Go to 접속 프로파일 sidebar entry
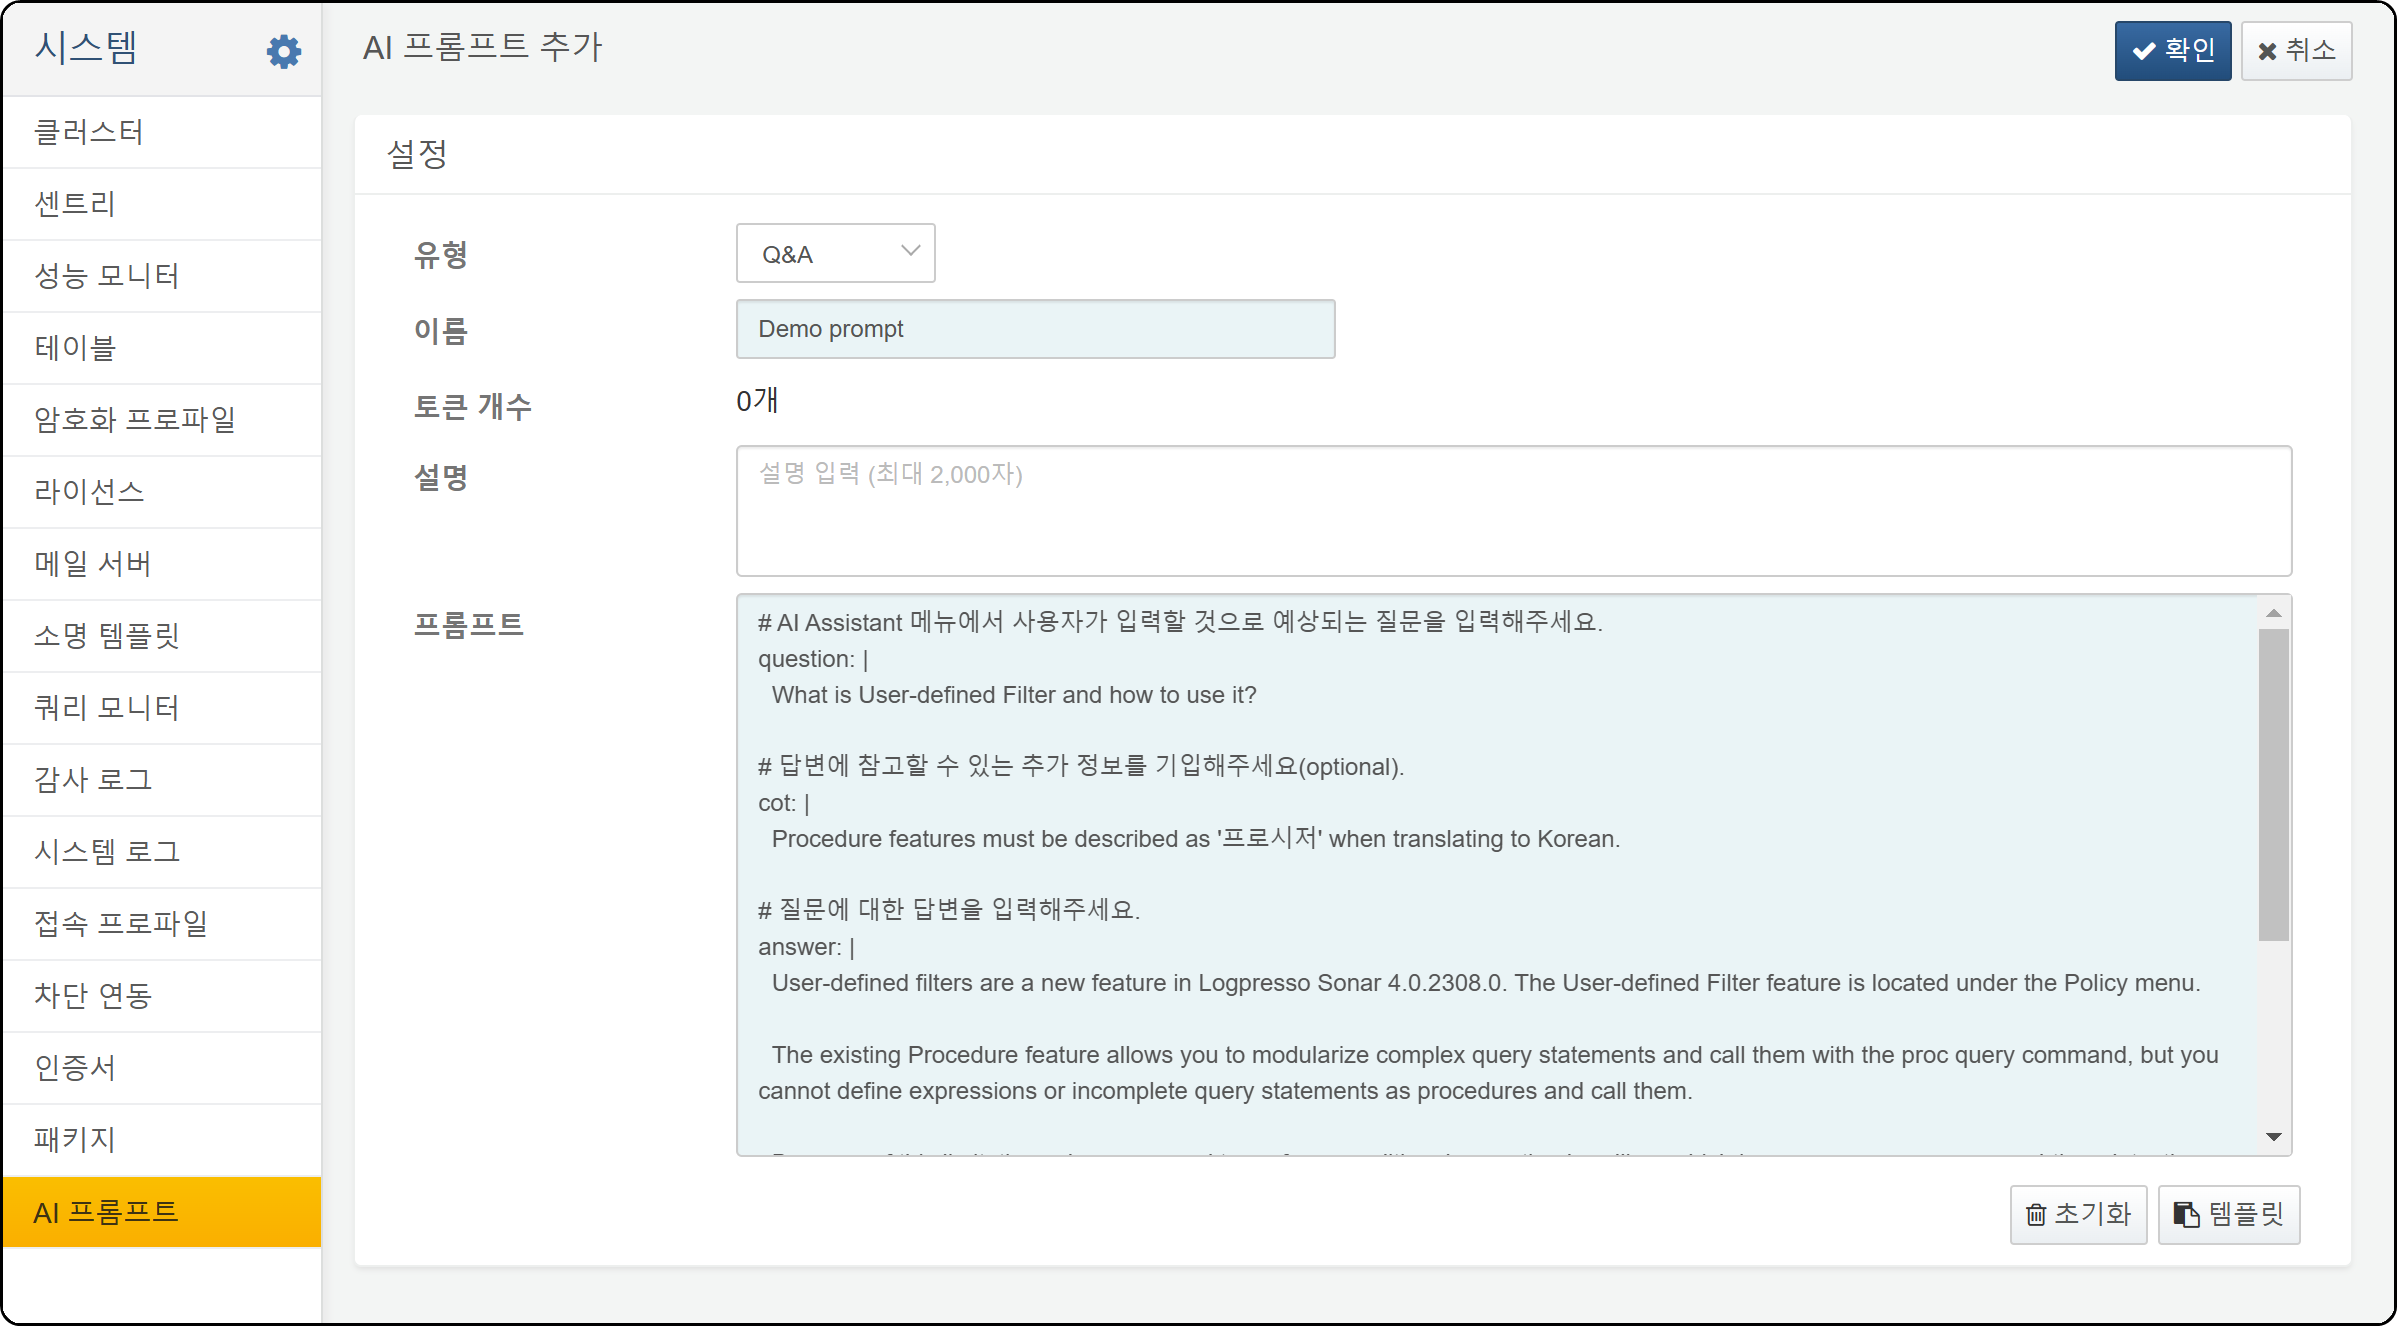 click(162, 924)
